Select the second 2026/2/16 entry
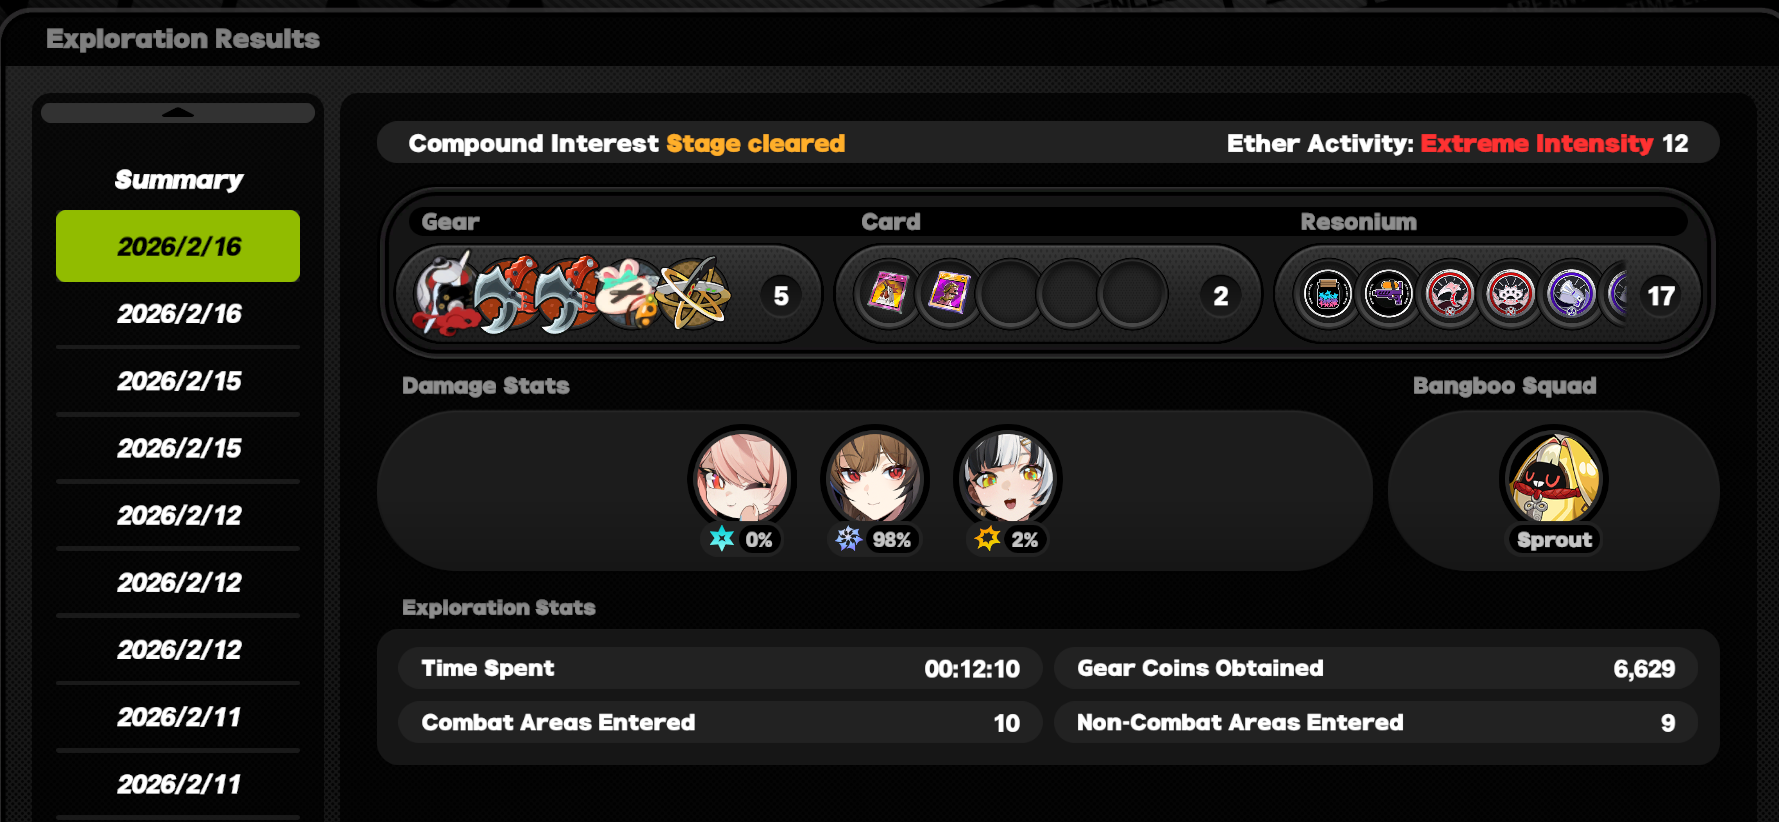This screenshot has width=1779, height=822. coord(178,314)
